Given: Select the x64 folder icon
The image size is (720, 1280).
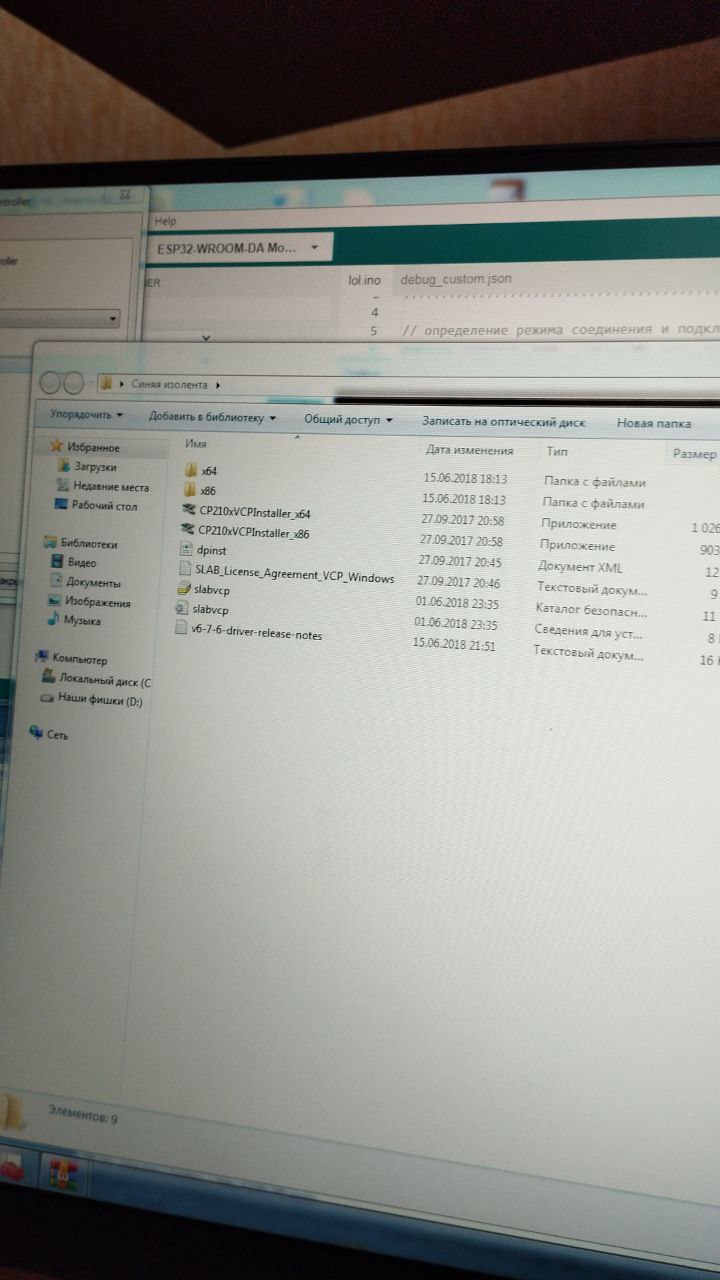Looking at the screenshot, I should click(x=191, y=470).
